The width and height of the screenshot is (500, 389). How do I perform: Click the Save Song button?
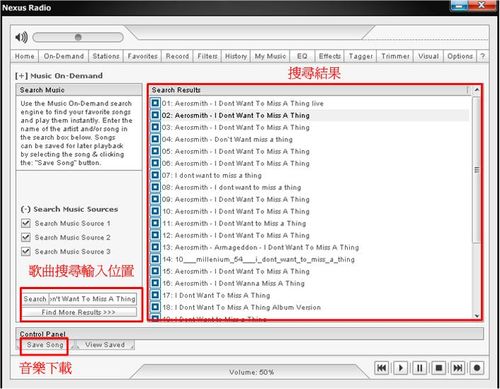pos(45,345)
